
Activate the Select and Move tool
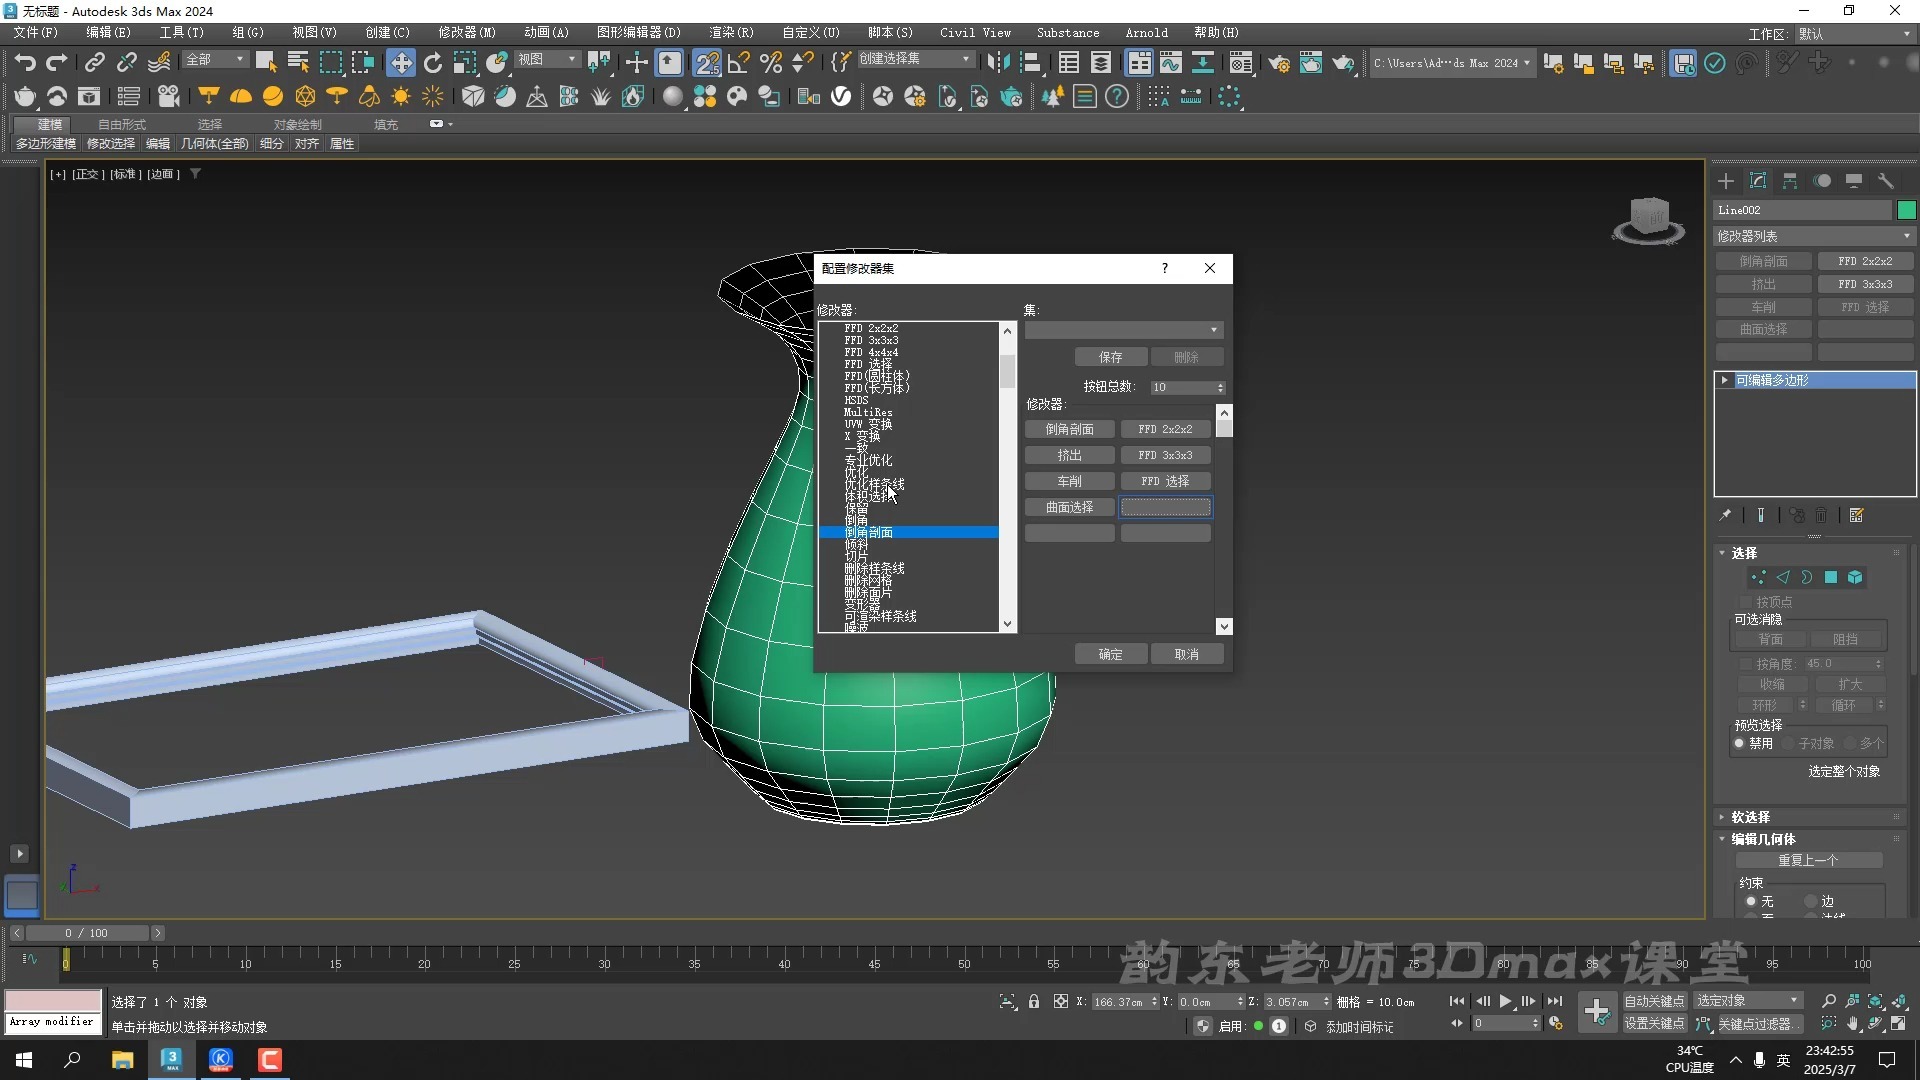pos(401,62)
